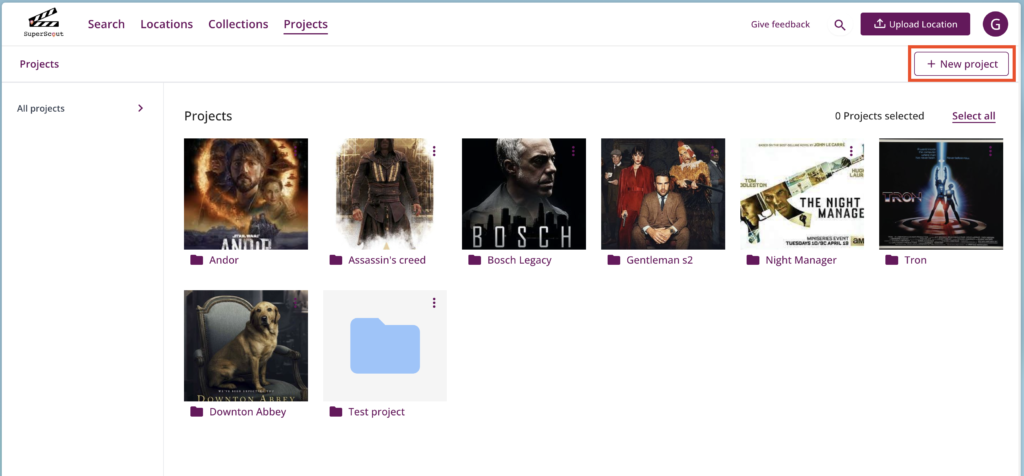This screenshot has height=476, width=1024.
Task: Click the 0 Projects selected counter
Action: 879,116
